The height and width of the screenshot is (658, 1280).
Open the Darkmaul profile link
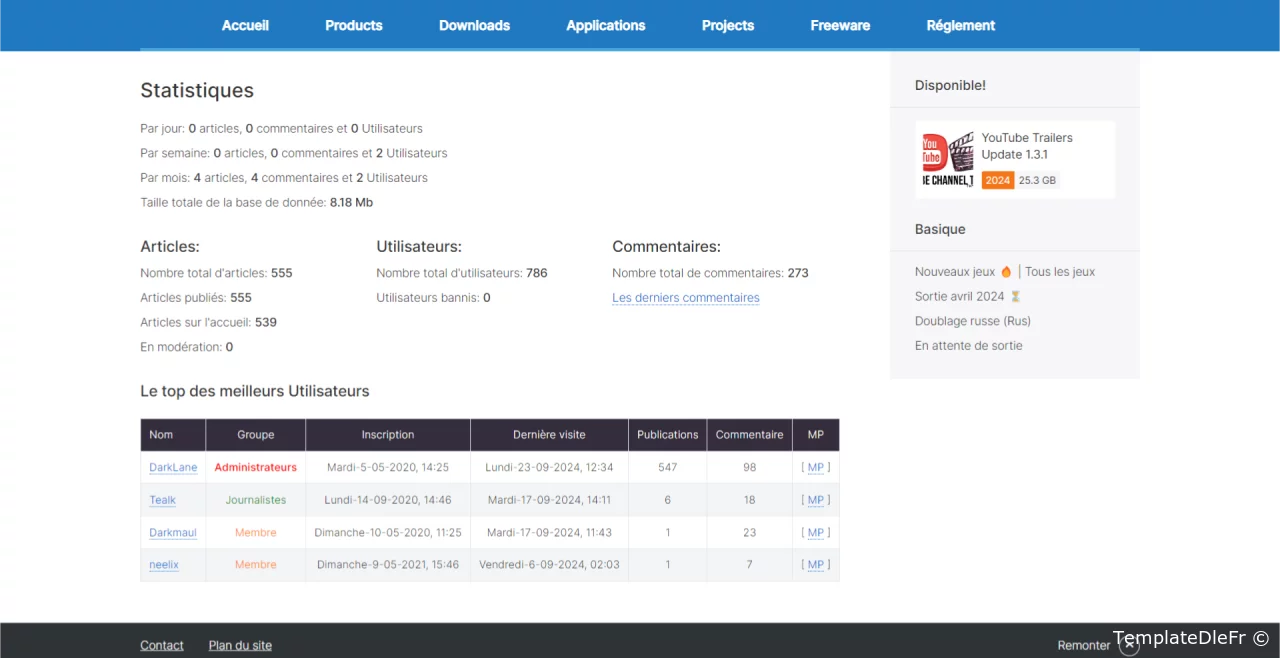point(173,533)
